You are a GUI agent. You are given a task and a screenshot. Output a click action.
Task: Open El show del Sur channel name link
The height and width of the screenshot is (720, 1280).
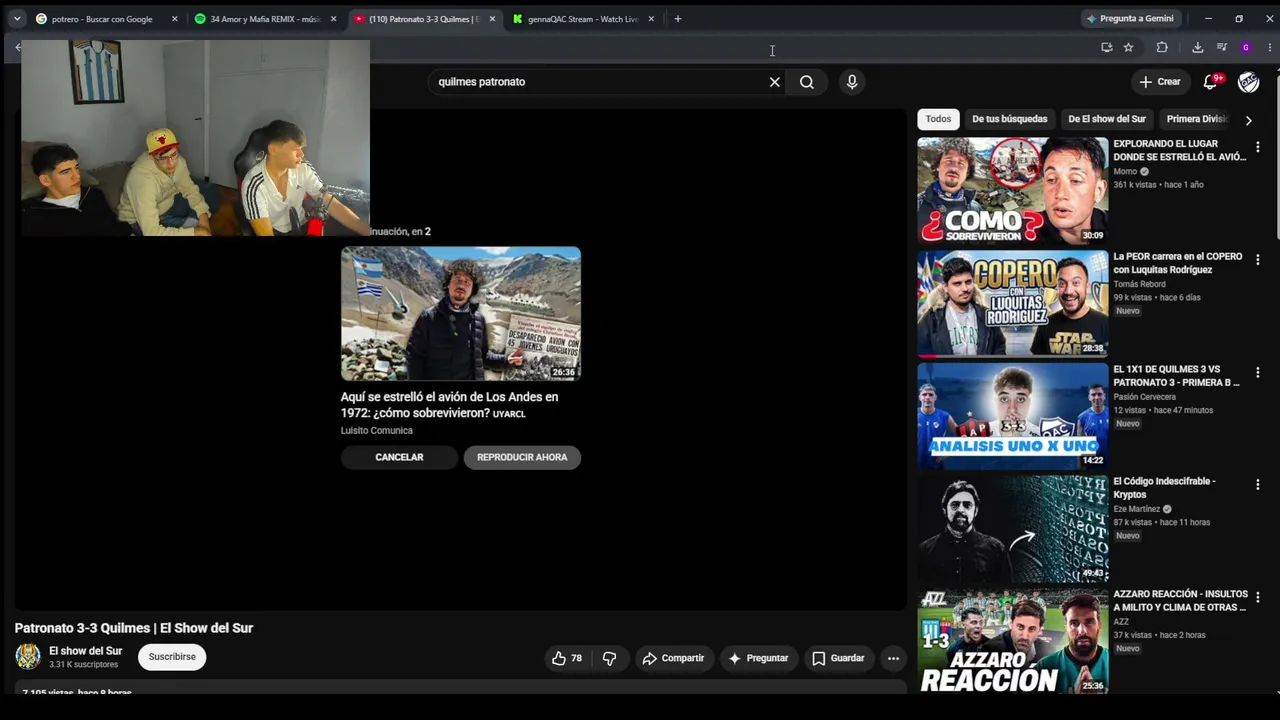86,651
